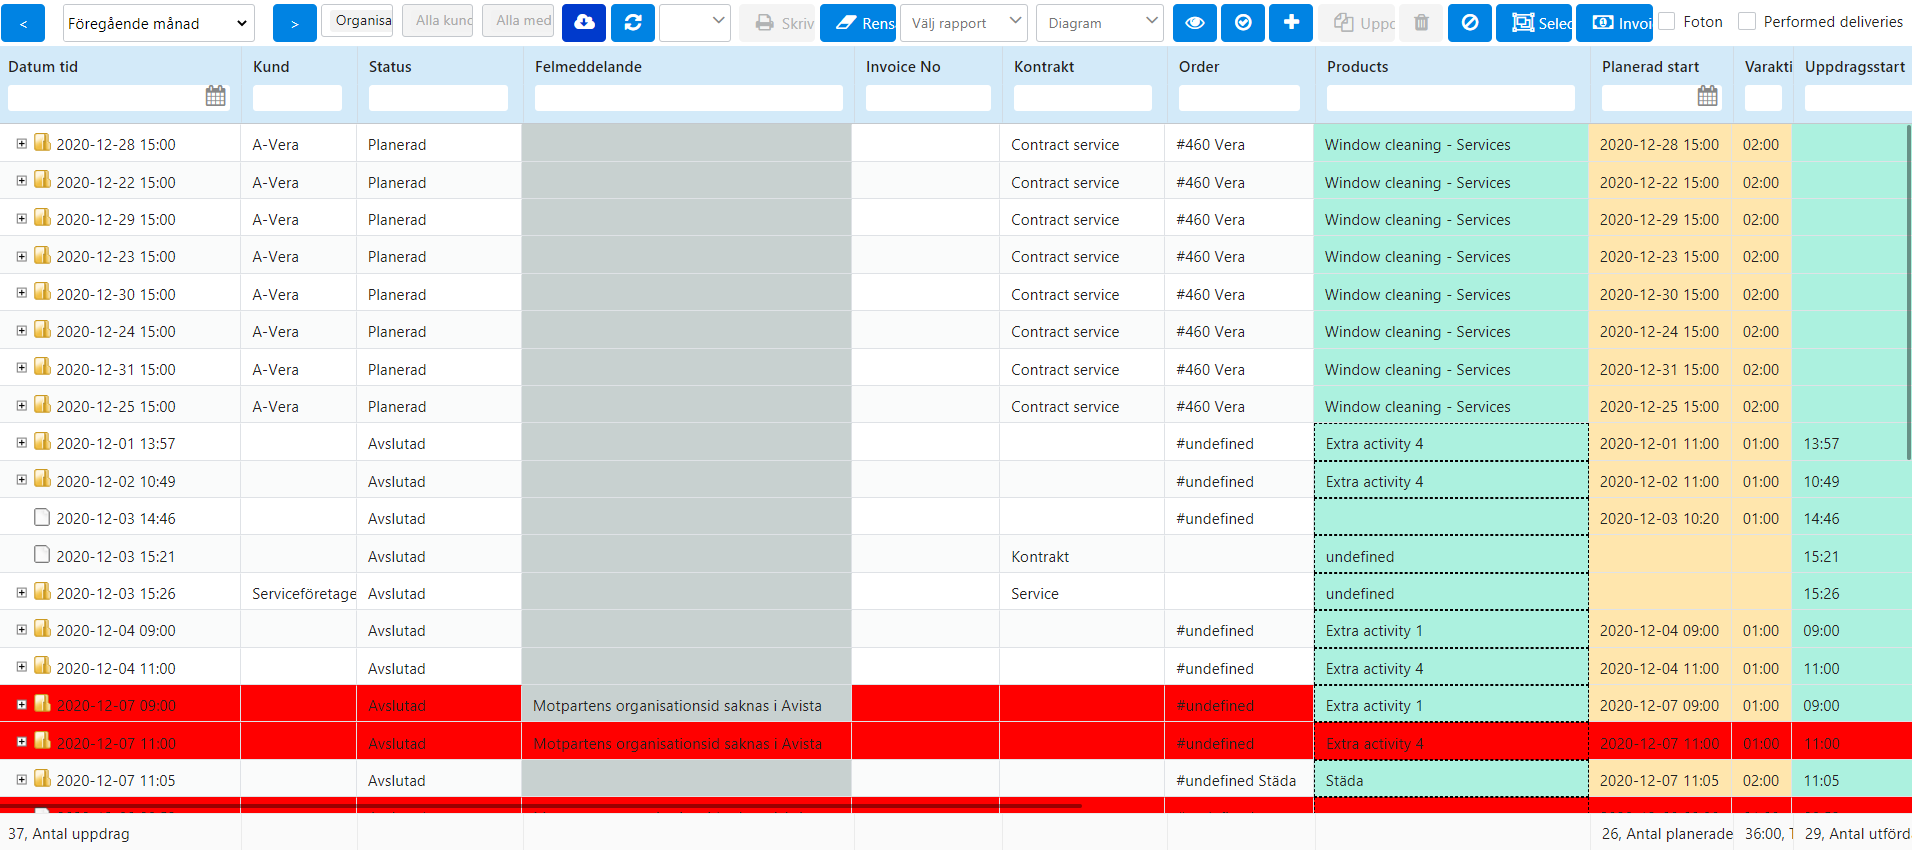
Task: Click the Skriv print button
Action: coord(777,22)
